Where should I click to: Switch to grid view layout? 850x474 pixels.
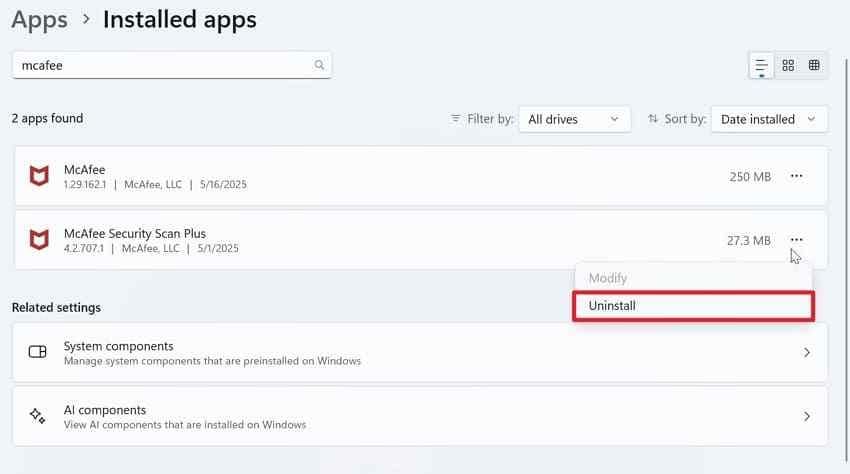[788, 66]
